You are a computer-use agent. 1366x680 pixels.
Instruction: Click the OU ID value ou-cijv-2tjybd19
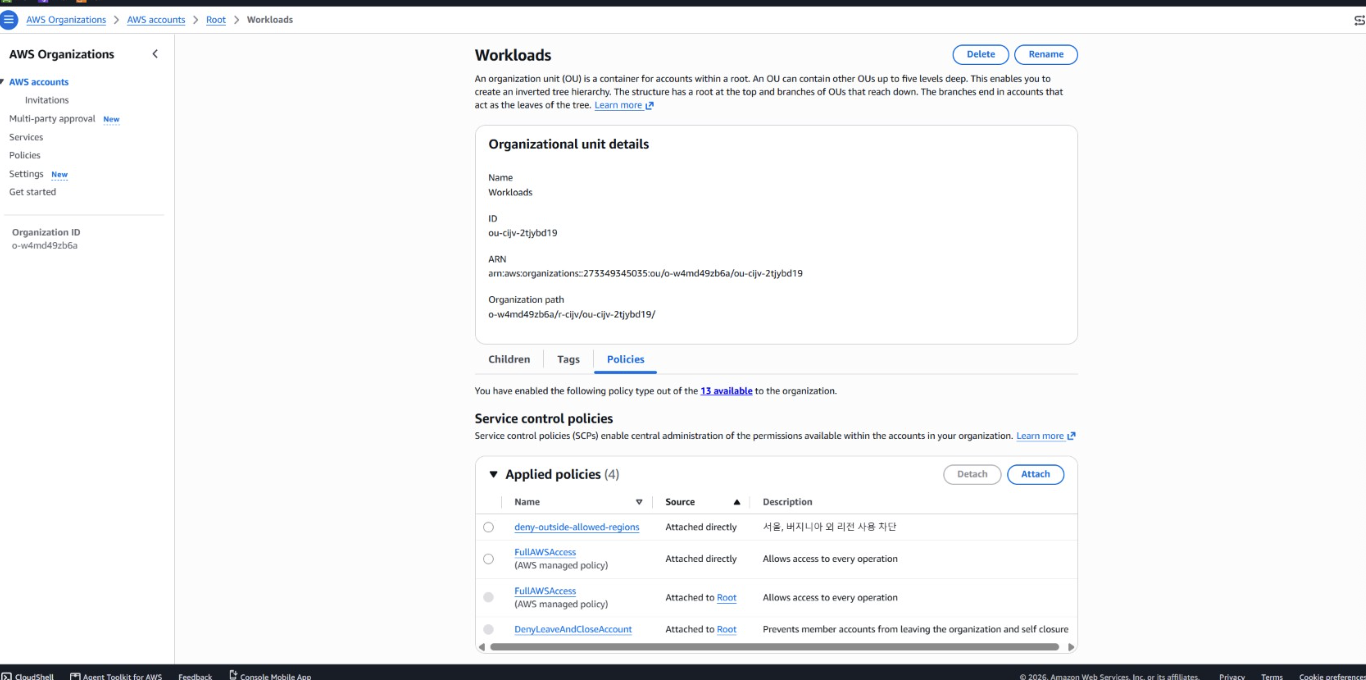pyautogui.click(x=523, y=233)
